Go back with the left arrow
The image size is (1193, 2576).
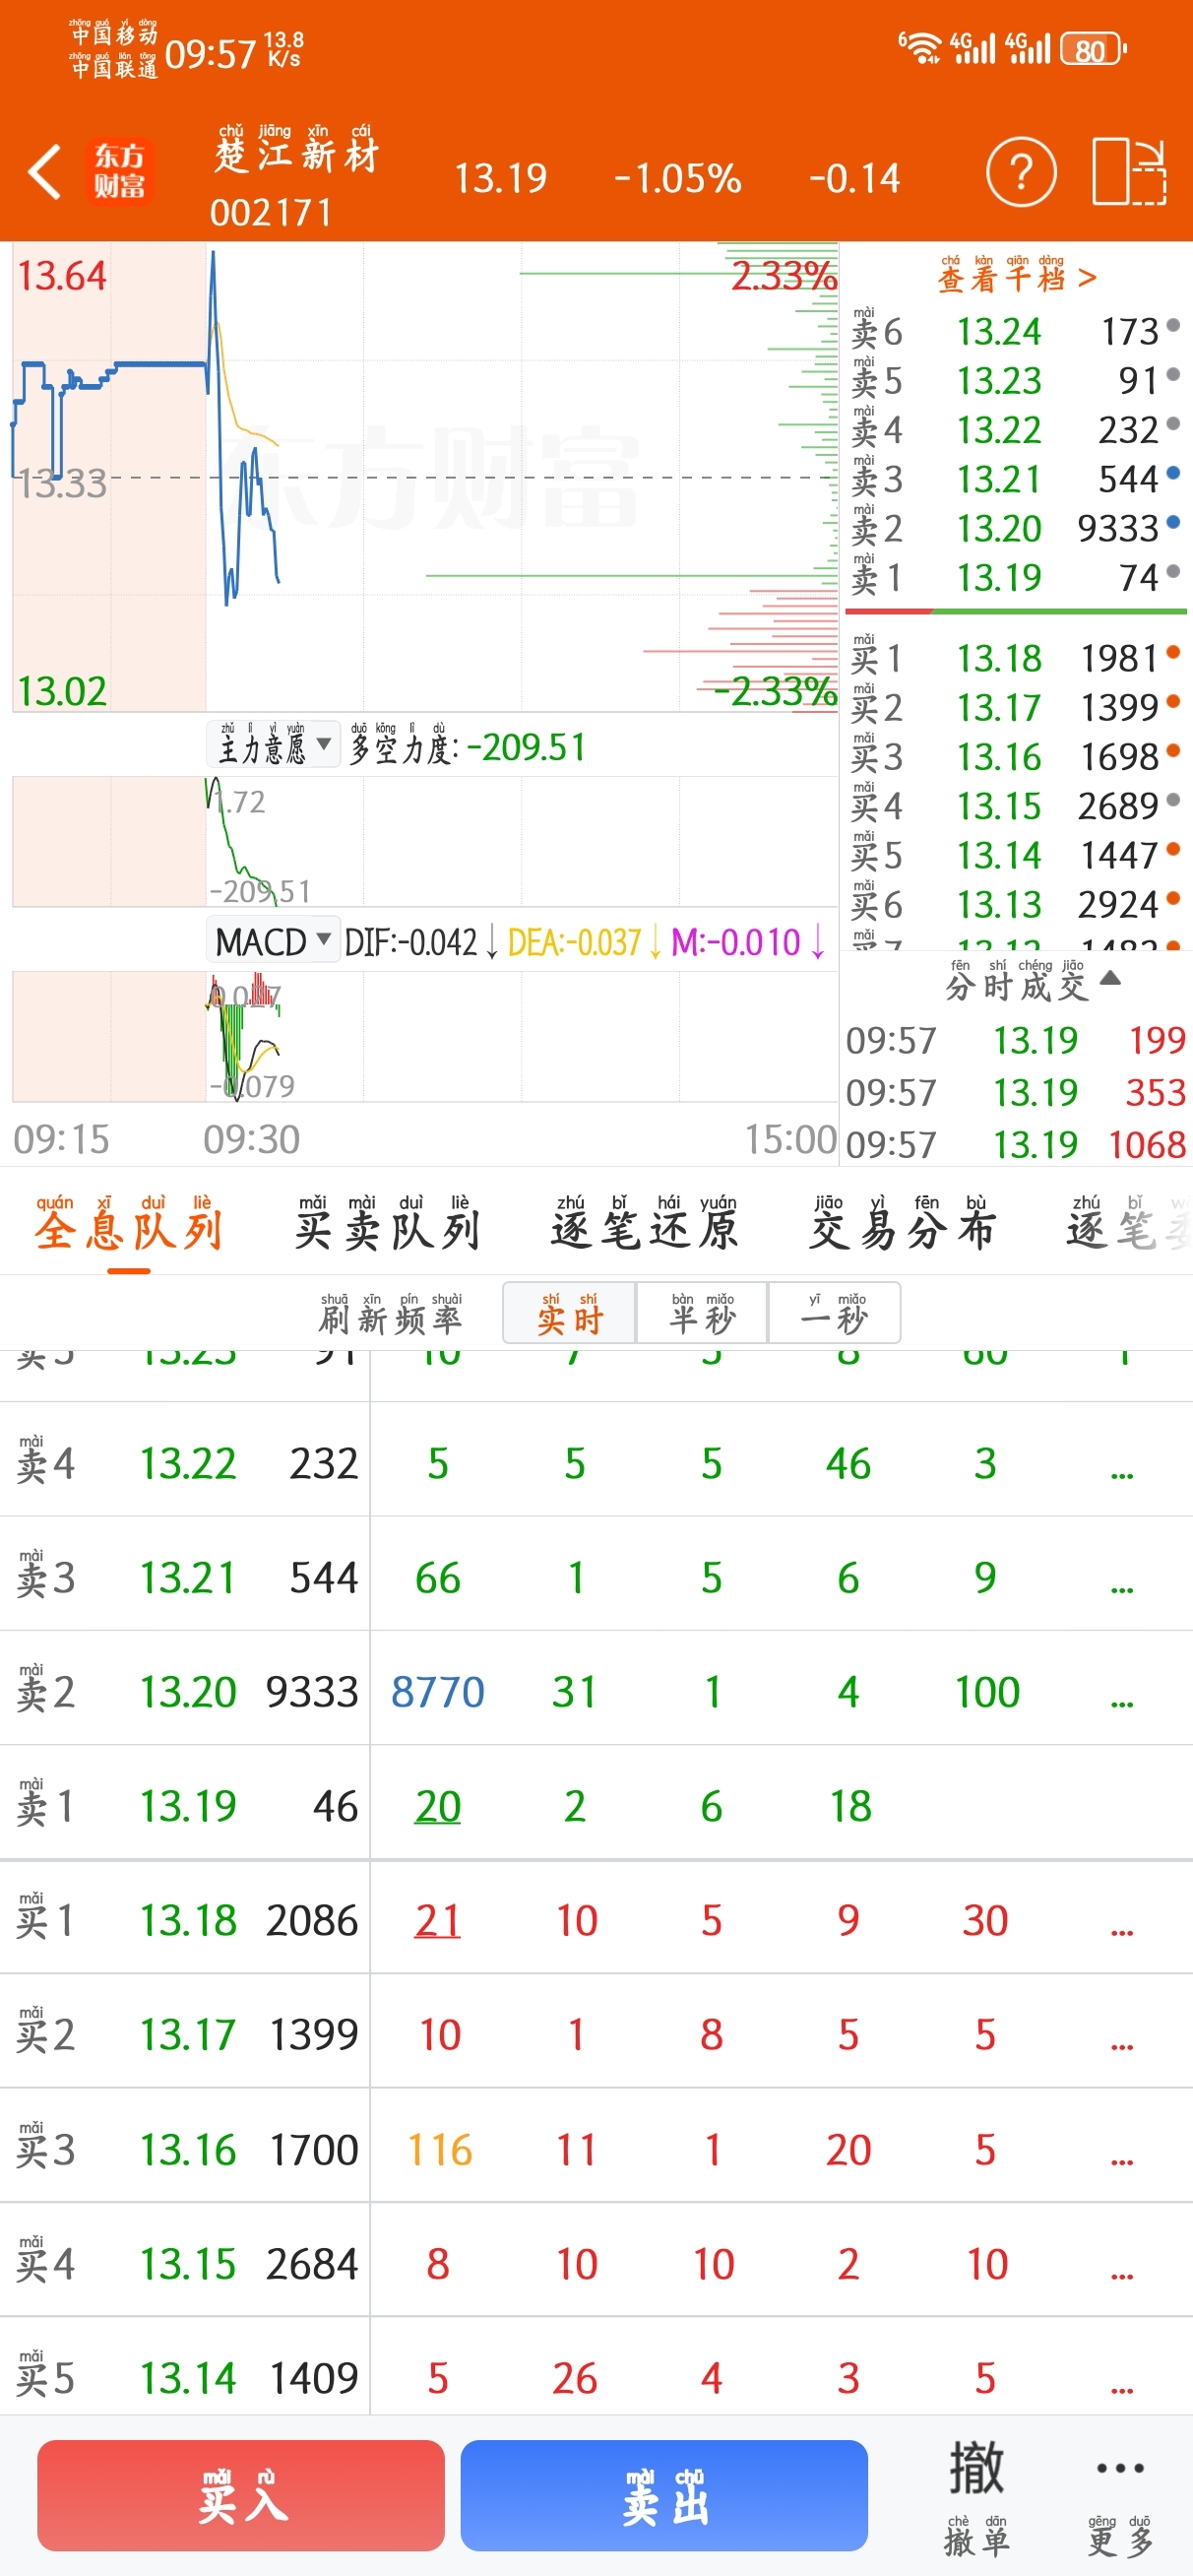coord(45,172)
